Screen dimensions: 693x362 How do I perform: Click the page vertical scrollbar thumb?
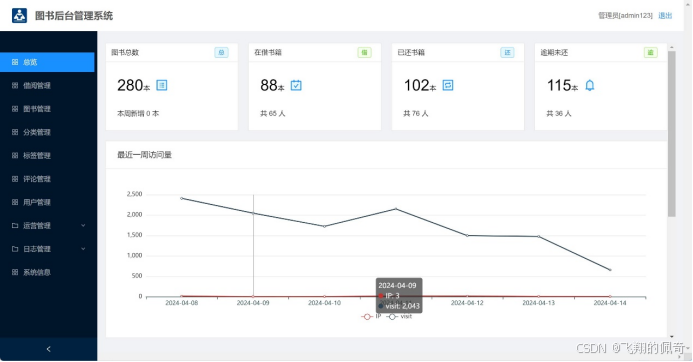[x=672, y=134]
